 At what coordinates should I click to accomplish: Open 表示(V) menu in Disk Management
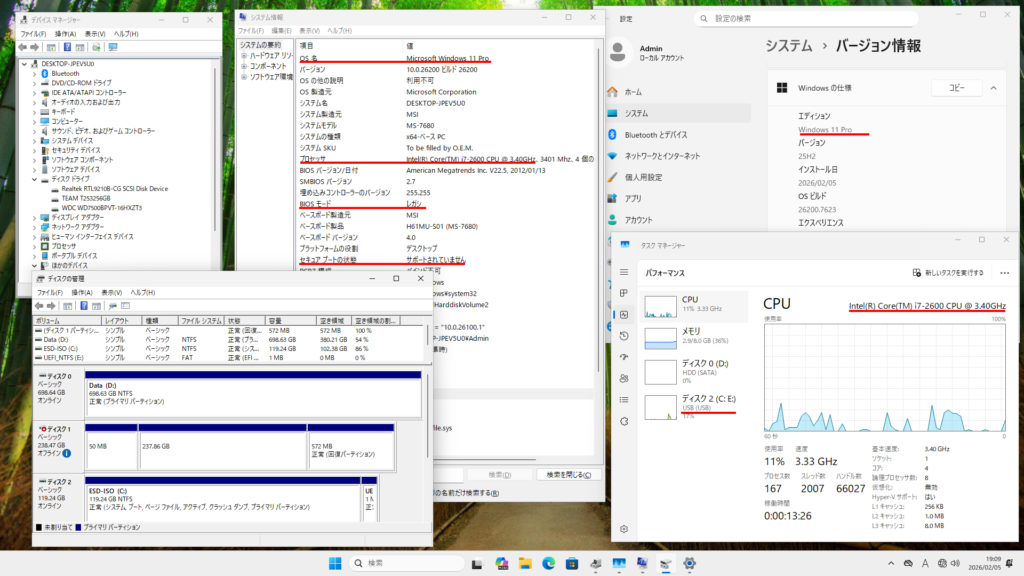(x=111, y=291)
